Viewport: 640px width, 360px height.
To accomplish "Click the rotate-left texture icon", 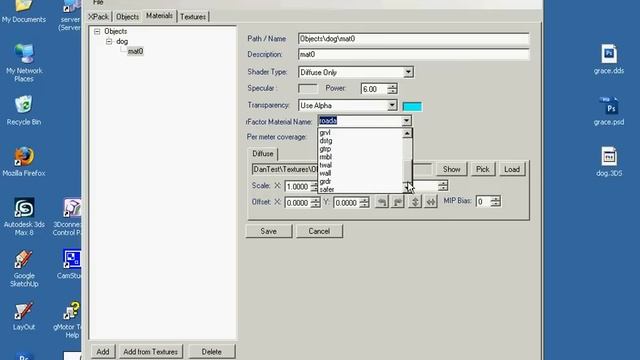I will point(381,202).
